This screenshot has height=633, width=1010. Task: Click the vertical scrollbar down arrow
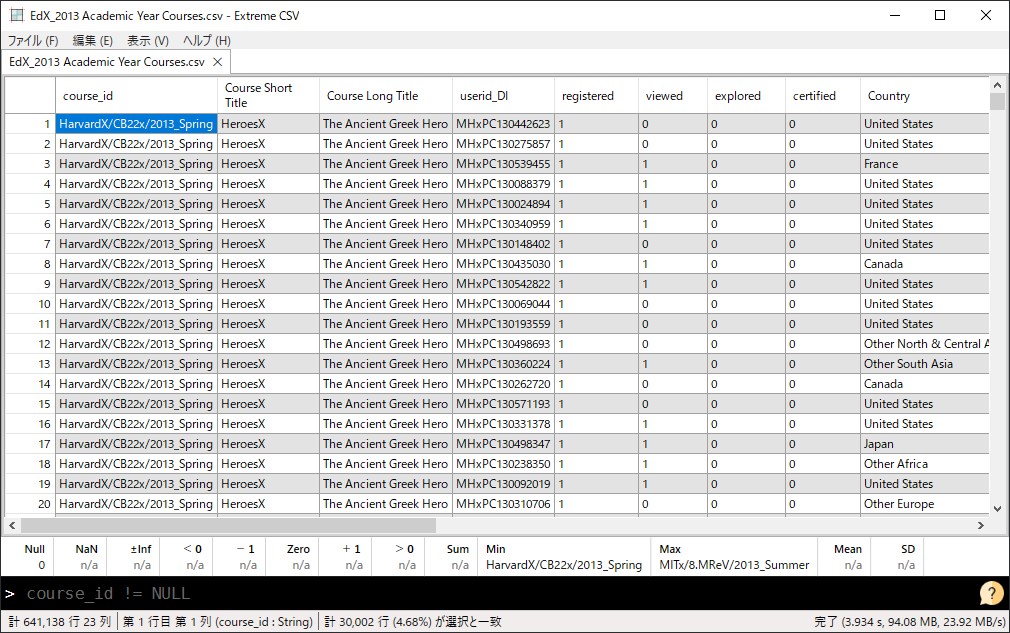click(x=997, y=508)
